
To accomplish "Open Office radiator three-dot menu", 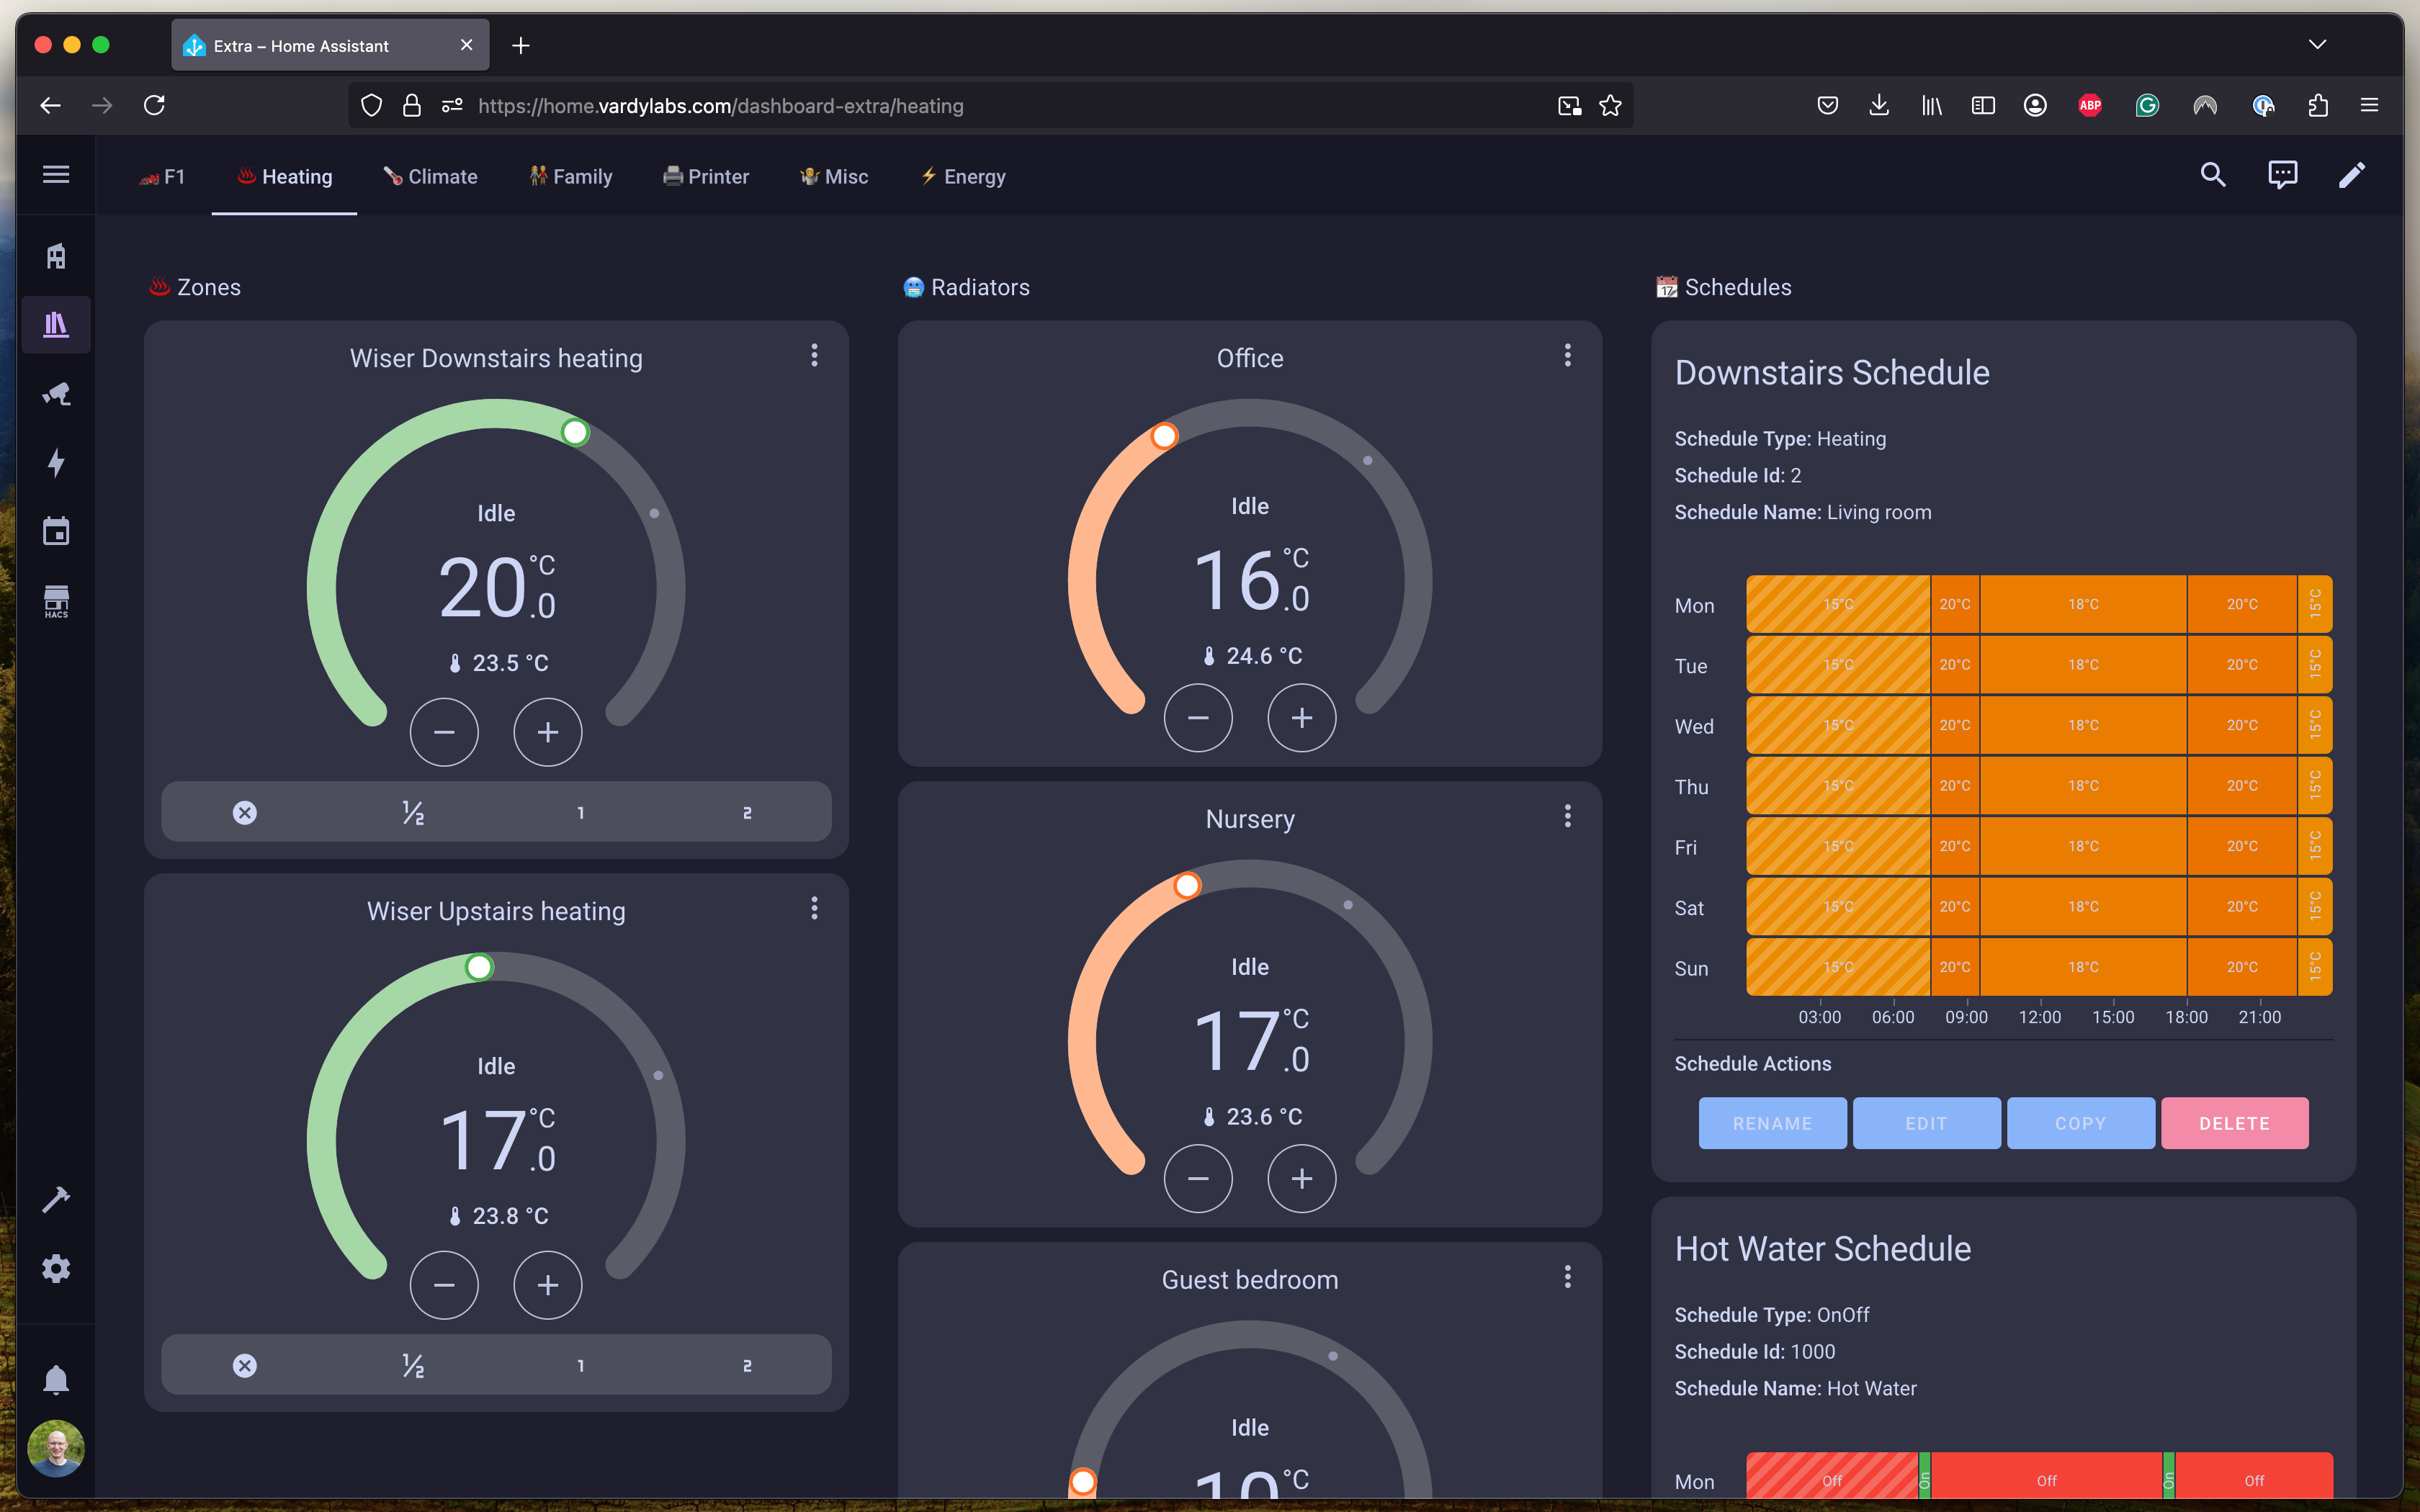I will coord(1567,356).
